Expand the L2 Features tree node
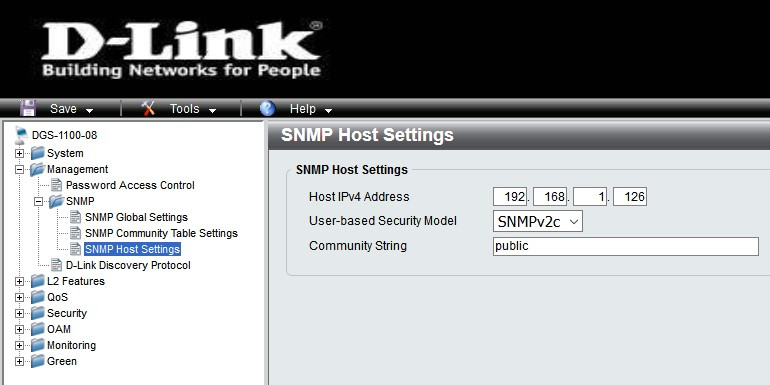Image resolution: width=770 pixels, height=385 pixels. (19, 281)
